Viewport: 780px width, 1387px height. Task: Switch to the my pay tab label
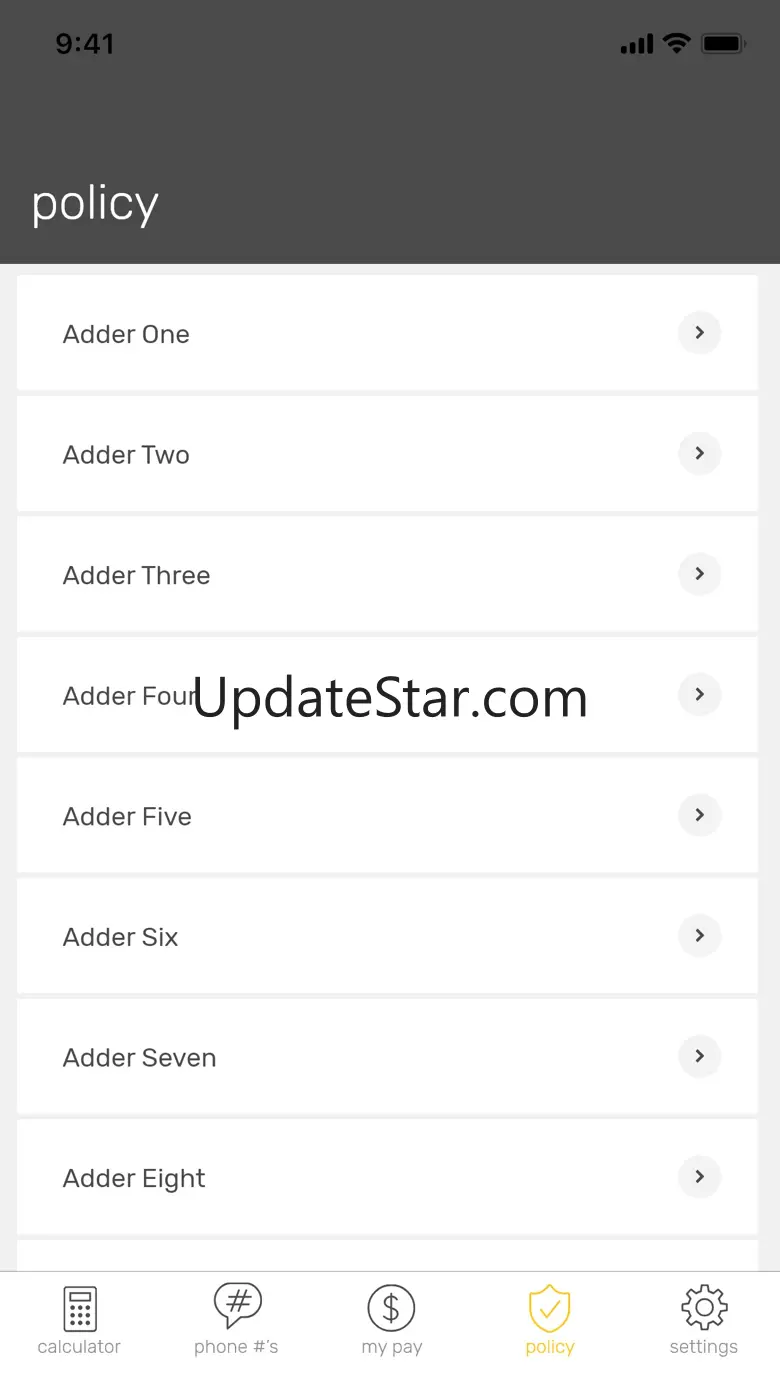point(392,1347)
